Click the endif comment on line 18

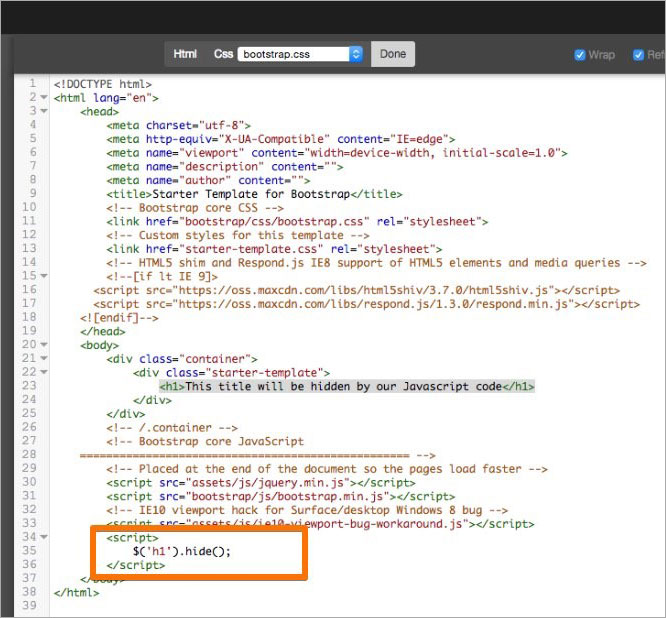(x=119, y=317)
